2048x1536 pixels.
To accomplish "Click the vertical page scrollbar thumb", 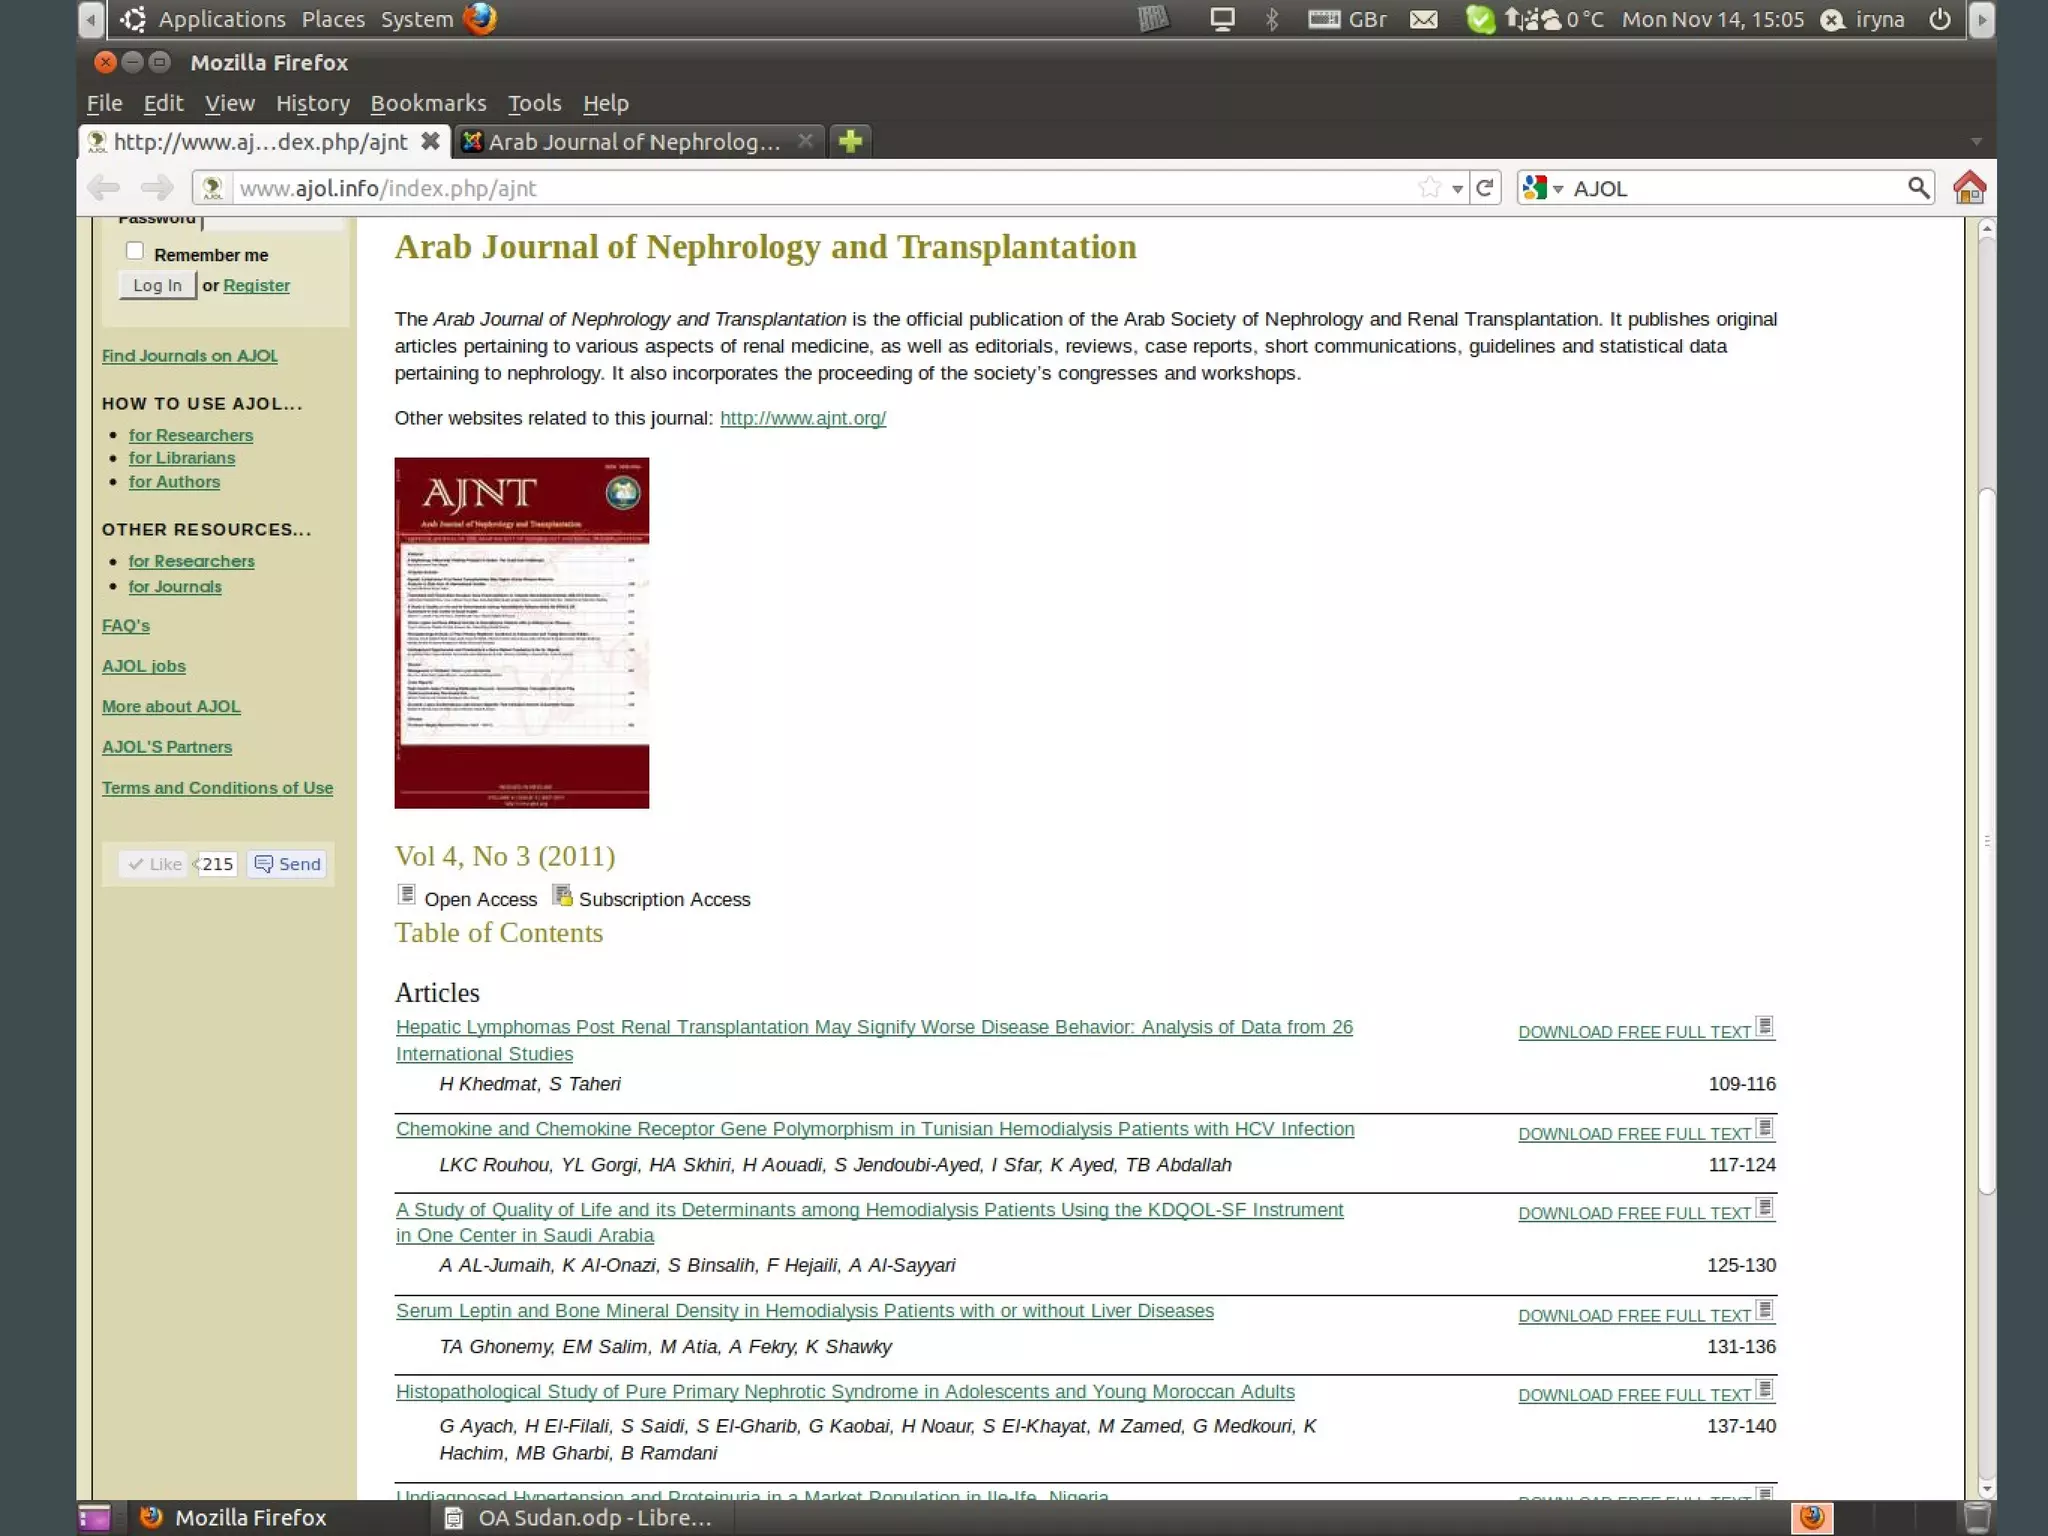I will pos(1986,840).
